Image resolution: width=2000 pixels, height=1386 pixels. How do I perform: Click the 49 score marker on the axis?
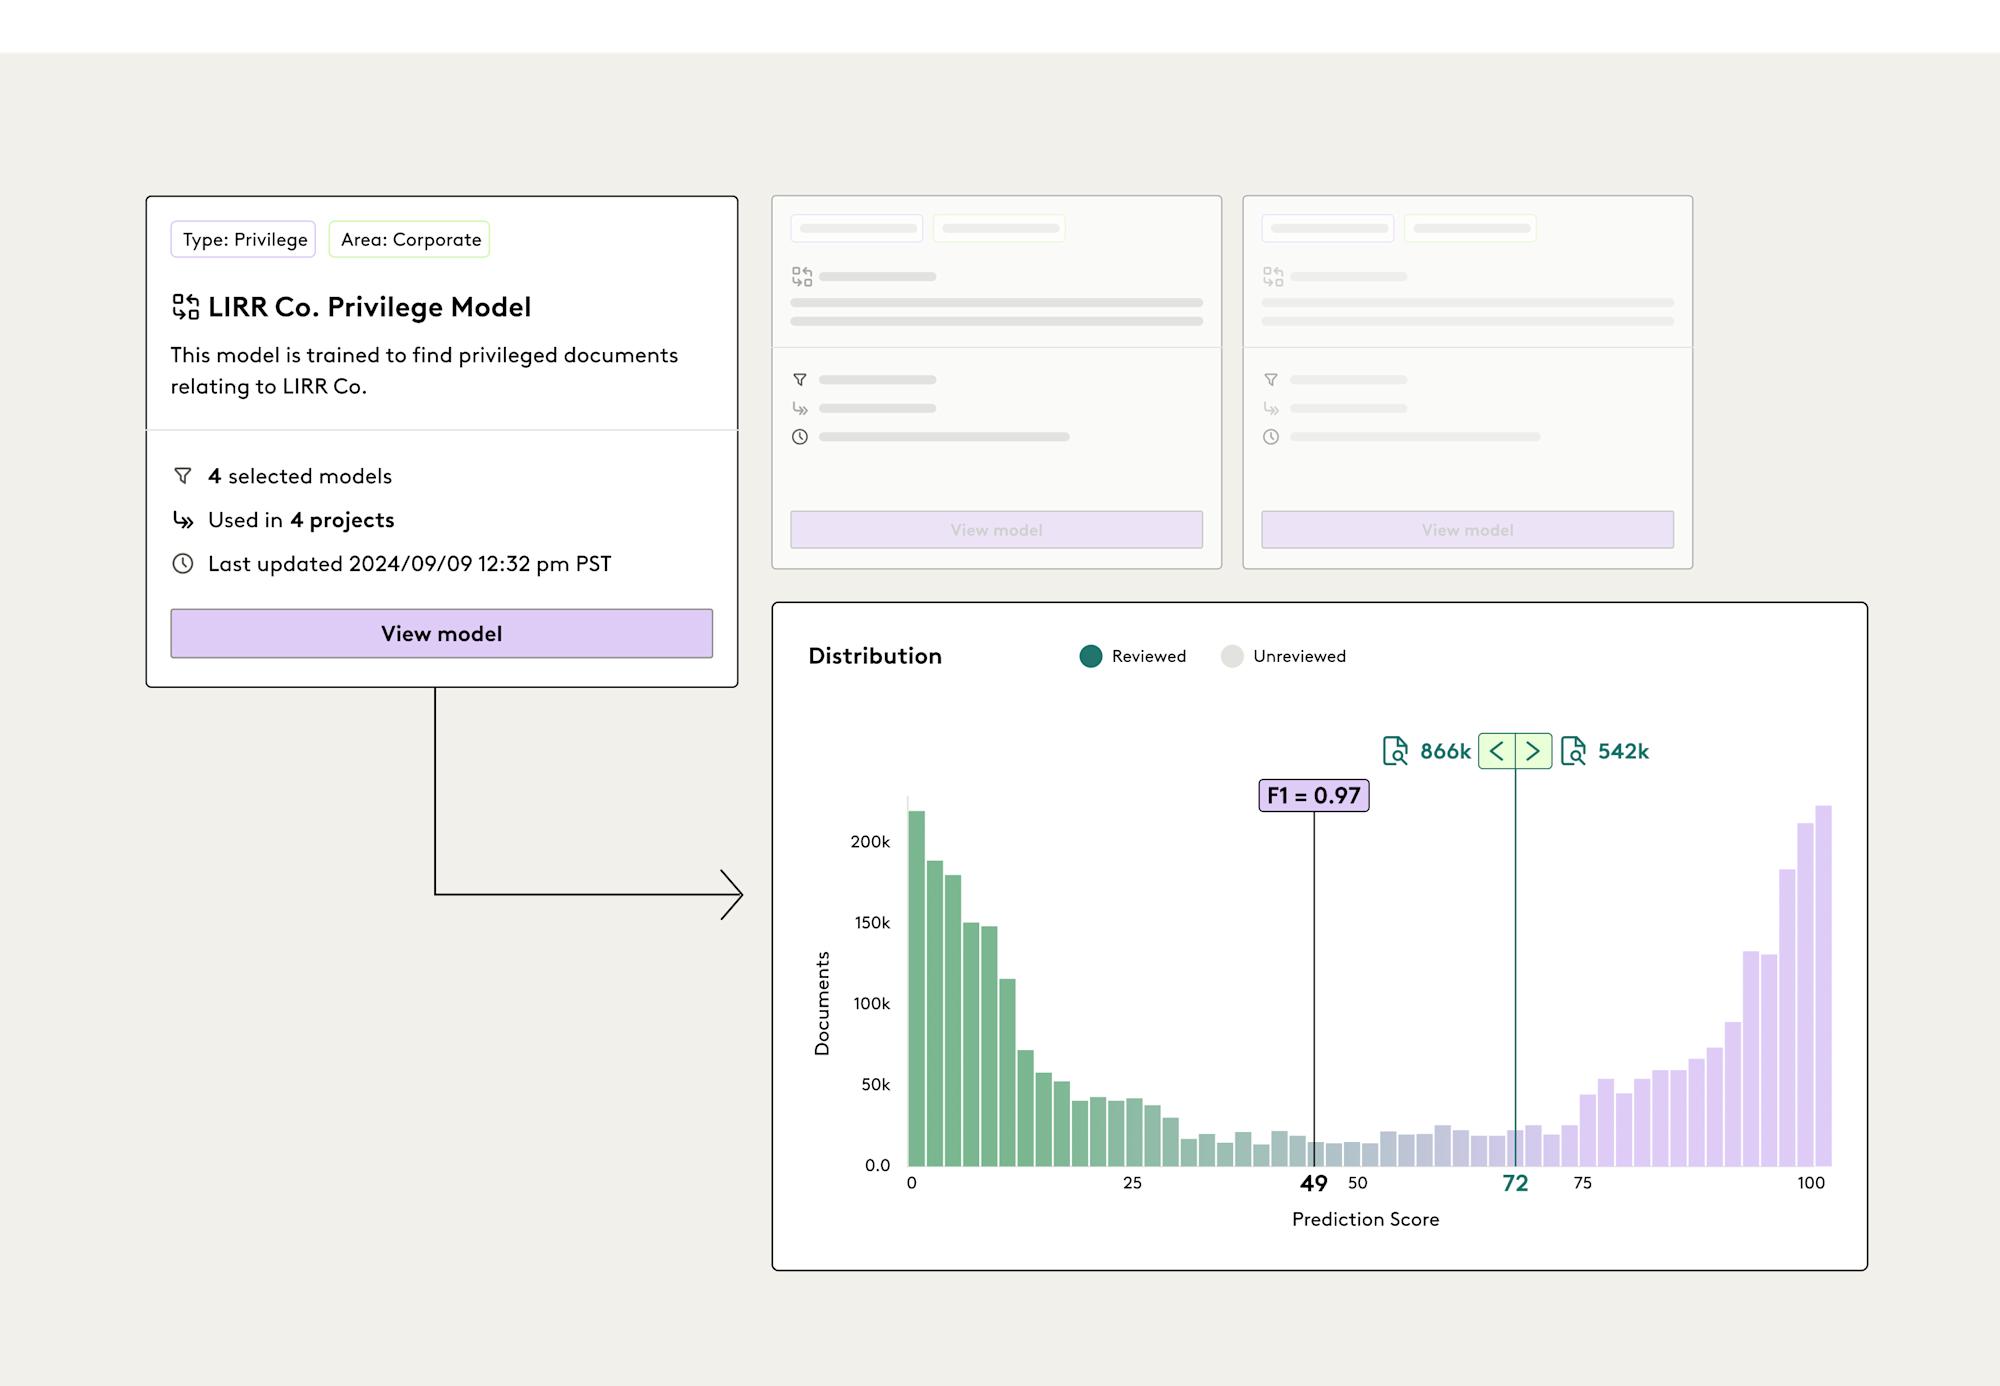point(1314,1183)
